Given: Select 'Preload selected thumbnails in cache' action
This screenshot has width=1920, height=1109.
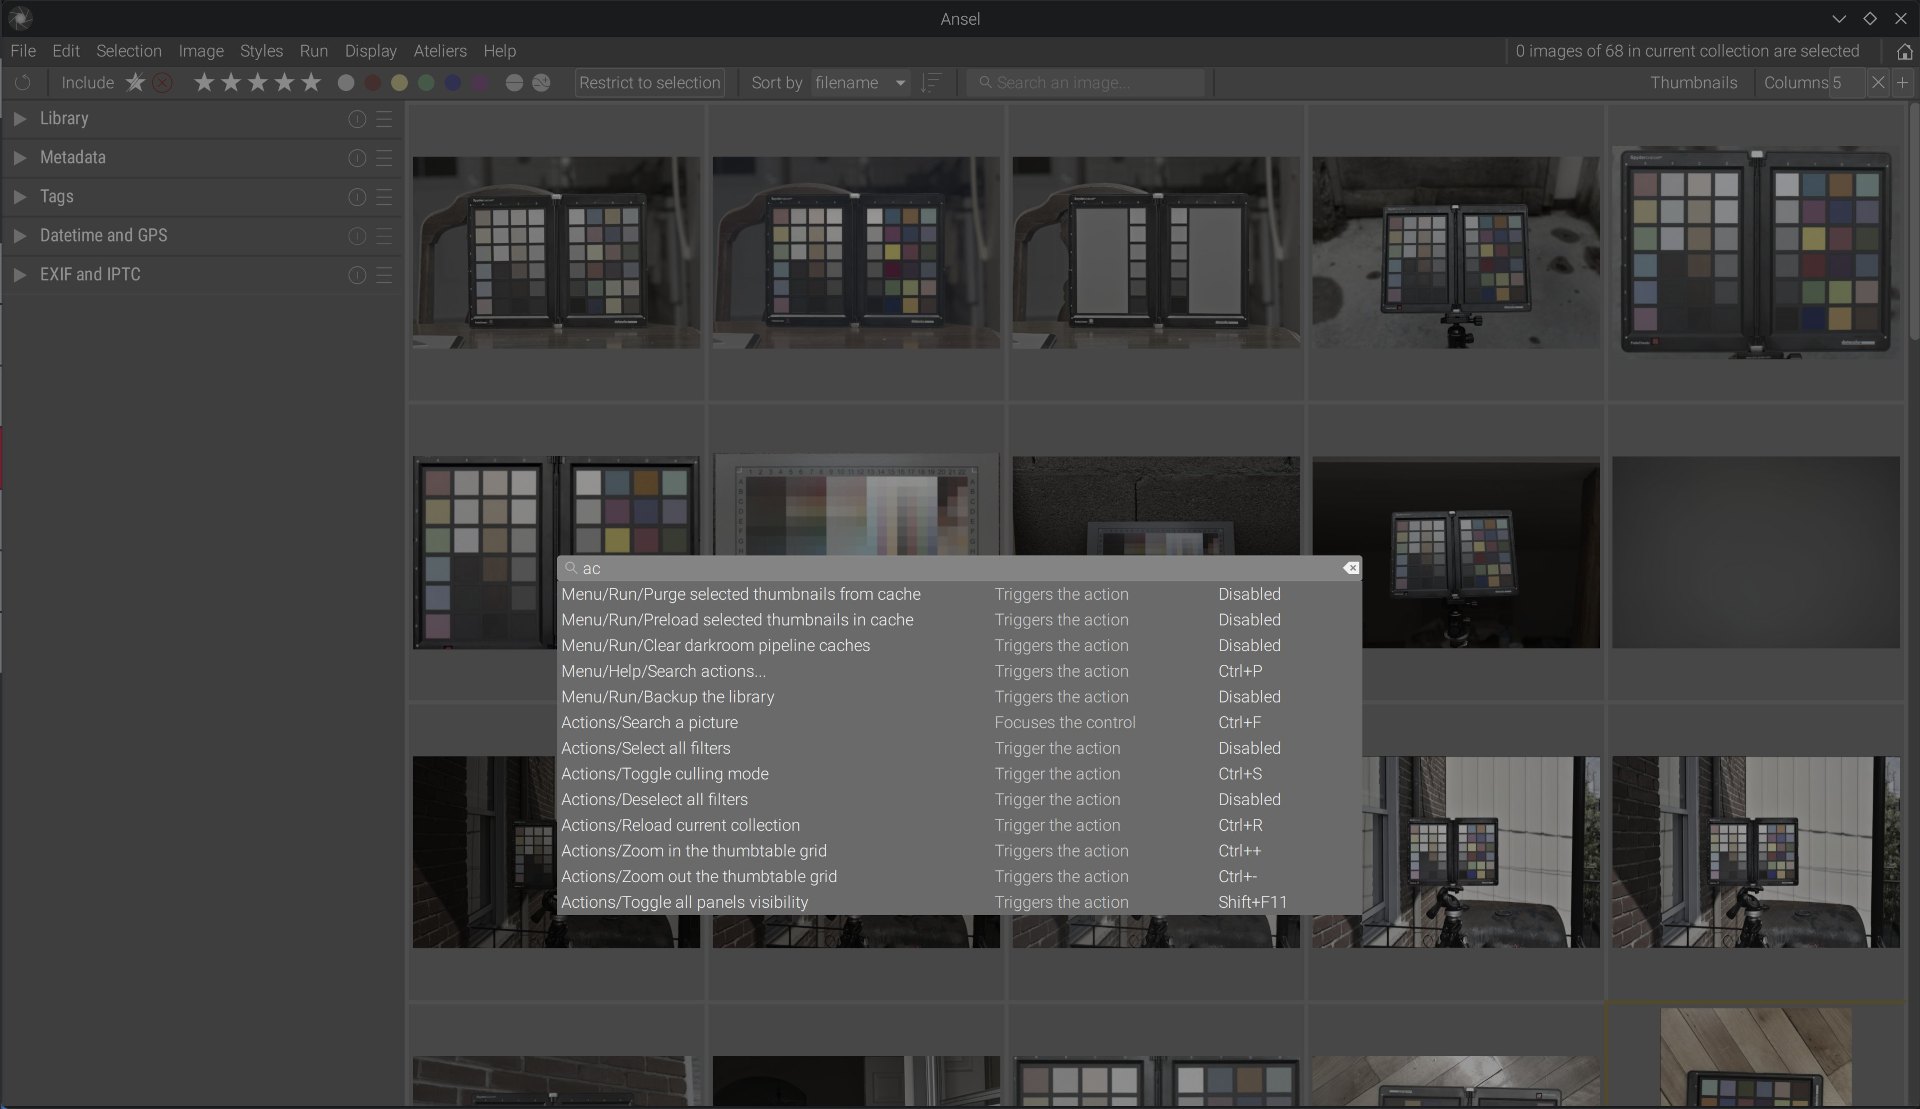Looking at the screenshot, I should [959, 620].
